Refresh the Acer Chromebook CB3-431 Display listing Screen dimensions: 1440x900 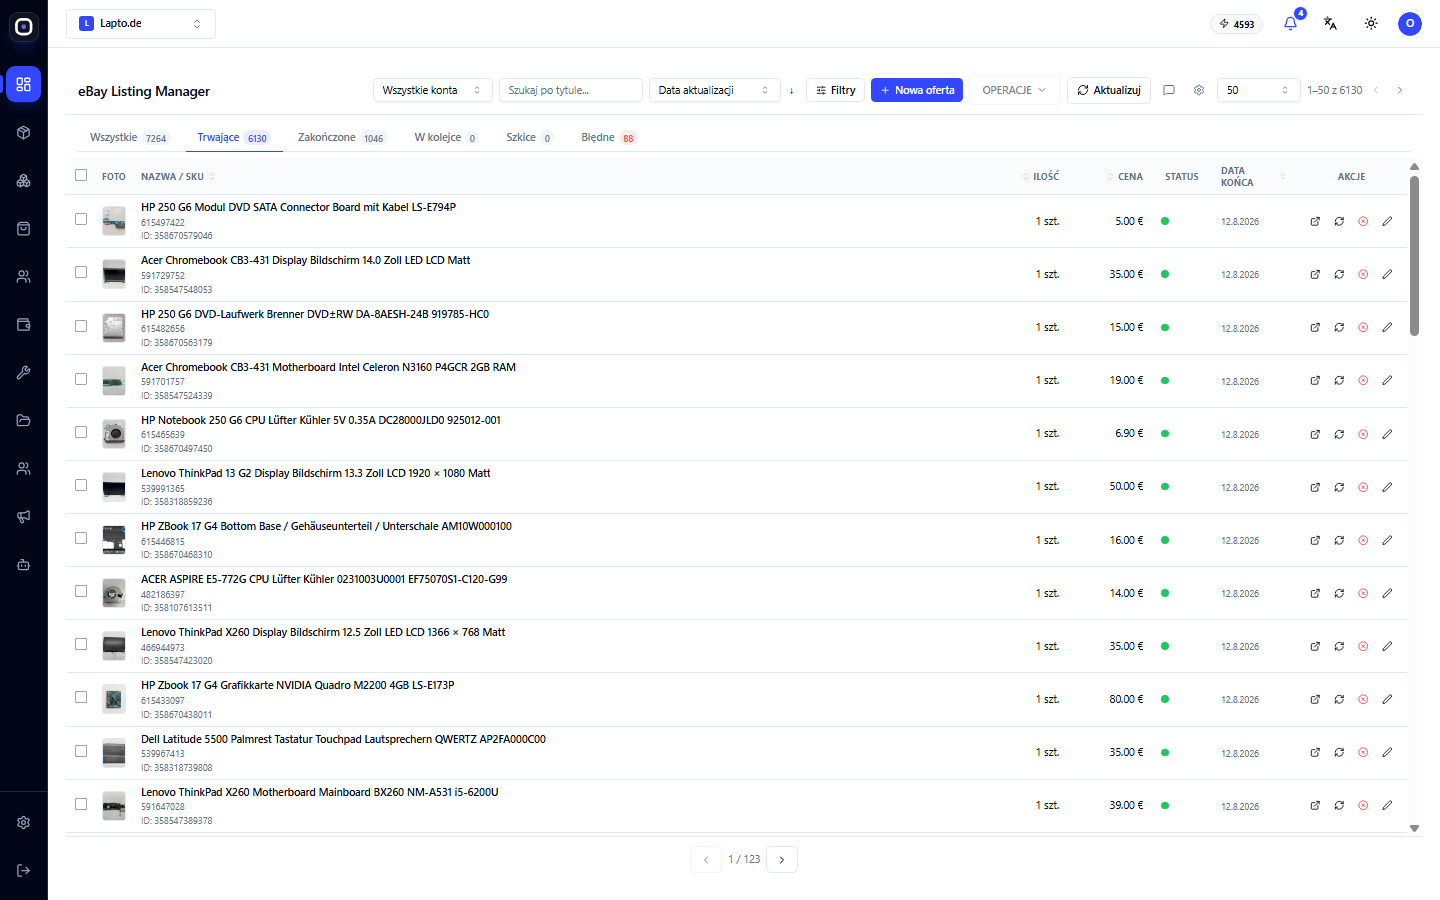(1339, 275)
